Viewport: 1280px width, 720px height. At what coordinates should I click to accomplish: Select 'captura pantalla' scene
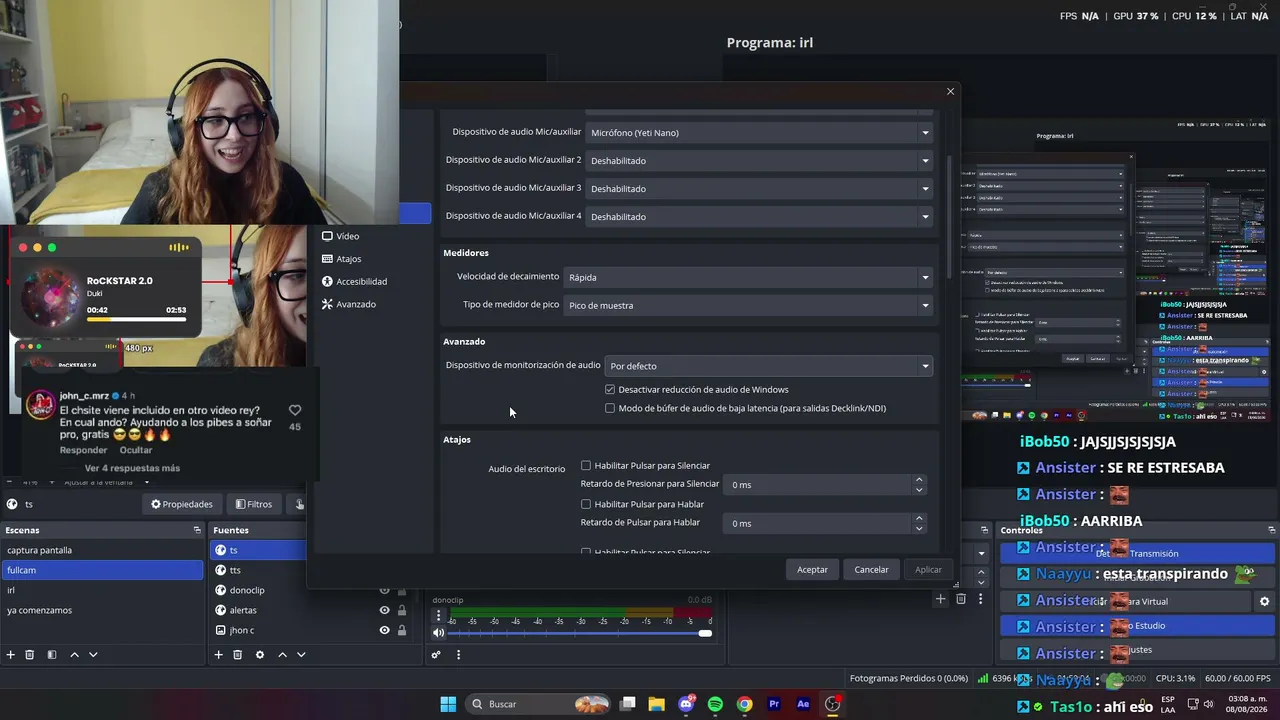click(x=102, y=550)
